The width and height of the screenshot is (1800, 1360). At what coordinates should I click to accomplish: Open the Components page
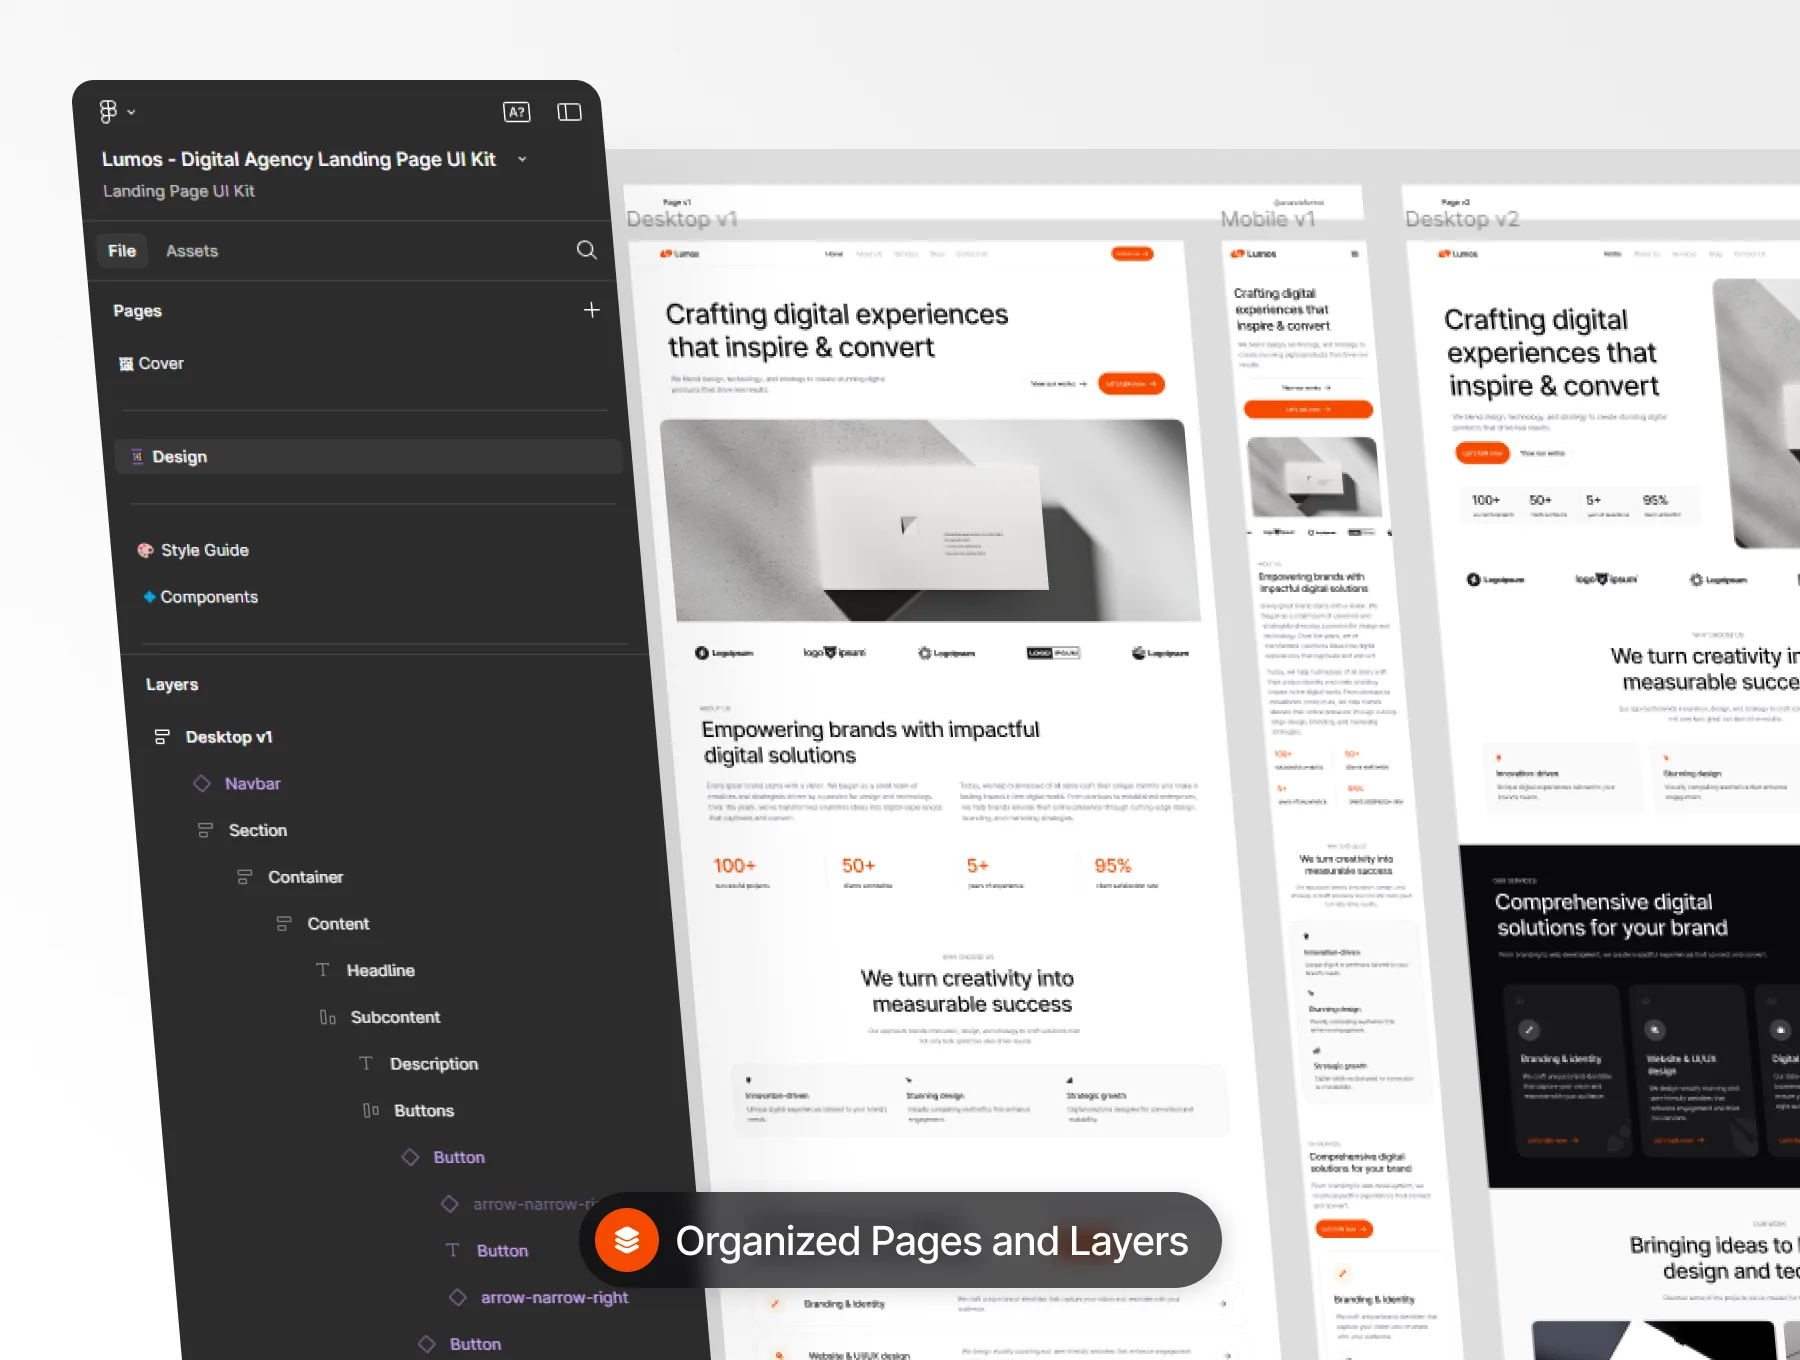pyautogui.click(x=209, y=597)
